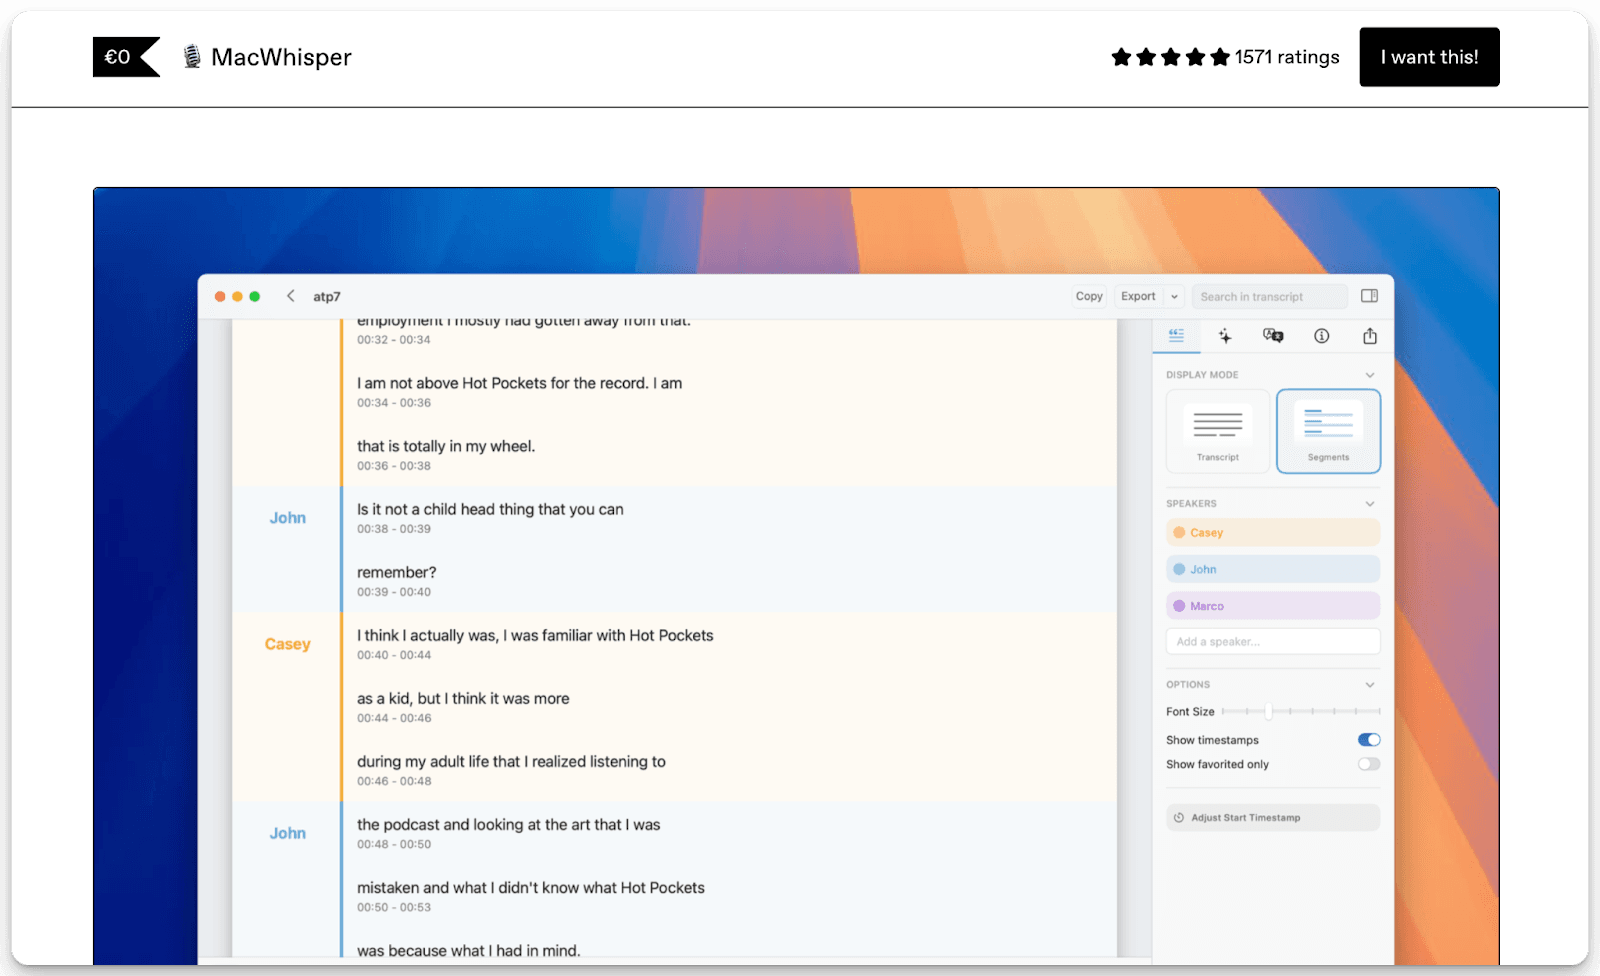This screenshot has height=976, width=1600.
Task: Open the translation icon in sidebar
Action: point(1272,336)
